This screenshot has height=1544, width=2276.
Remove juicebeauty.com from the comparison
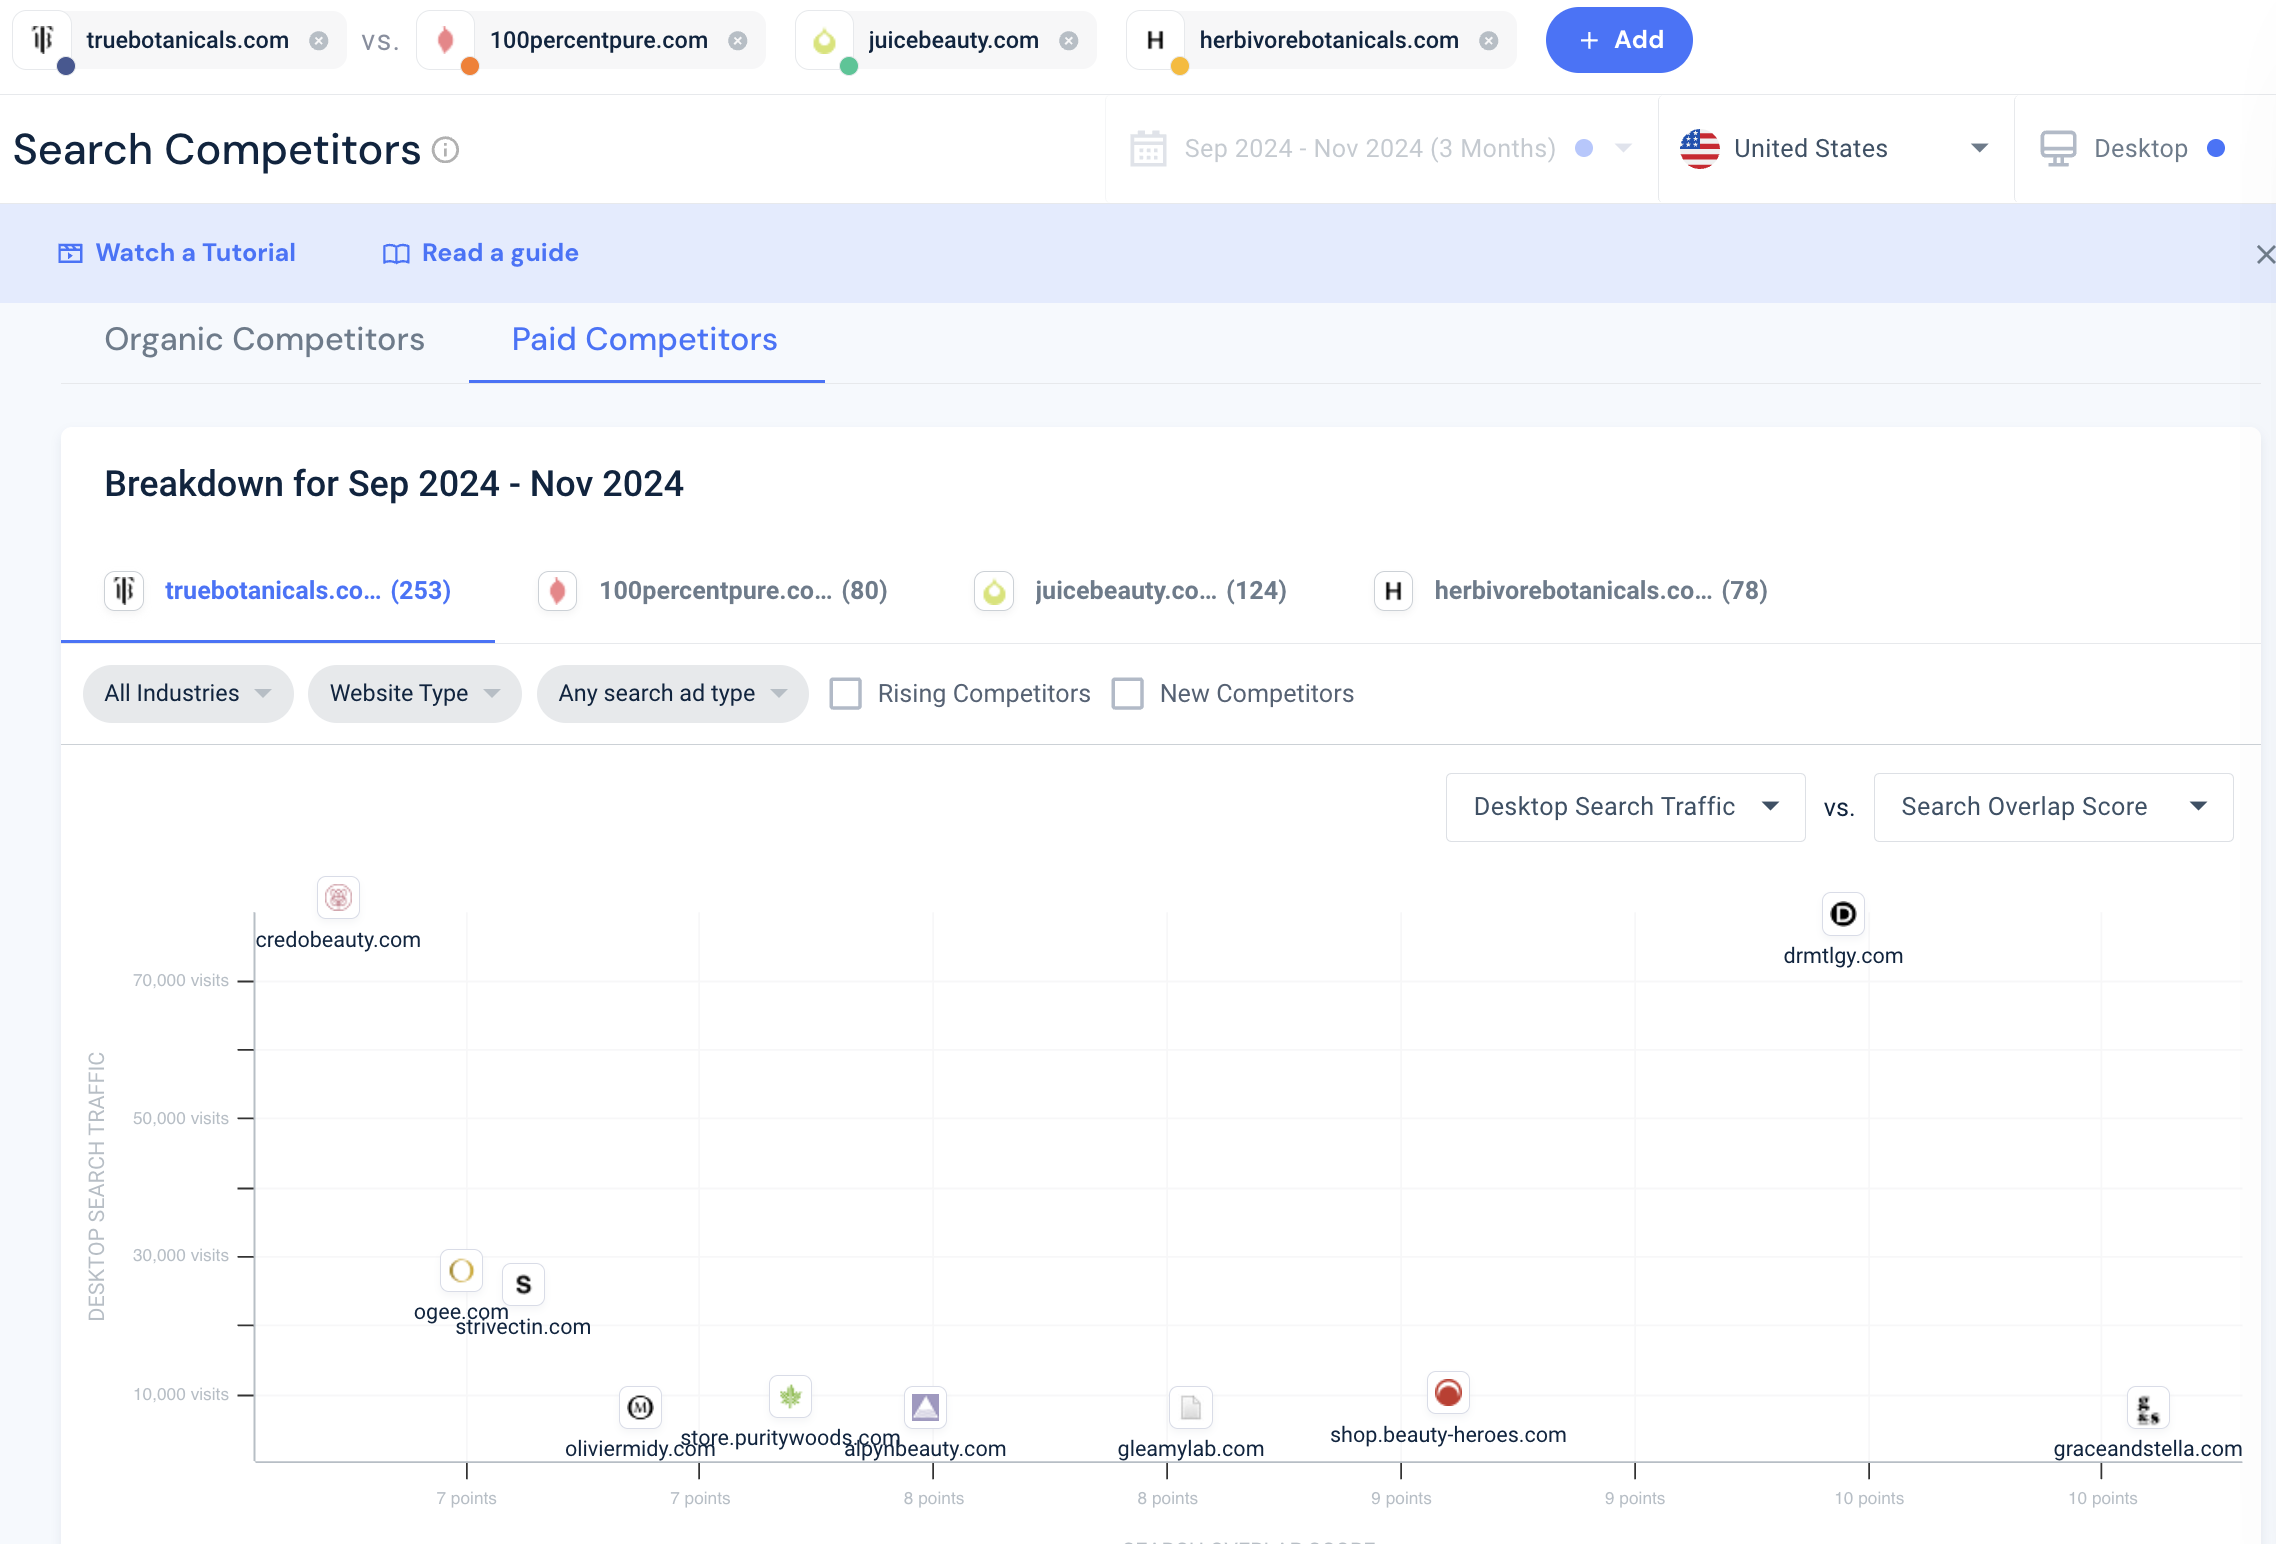coord(1069,41)
